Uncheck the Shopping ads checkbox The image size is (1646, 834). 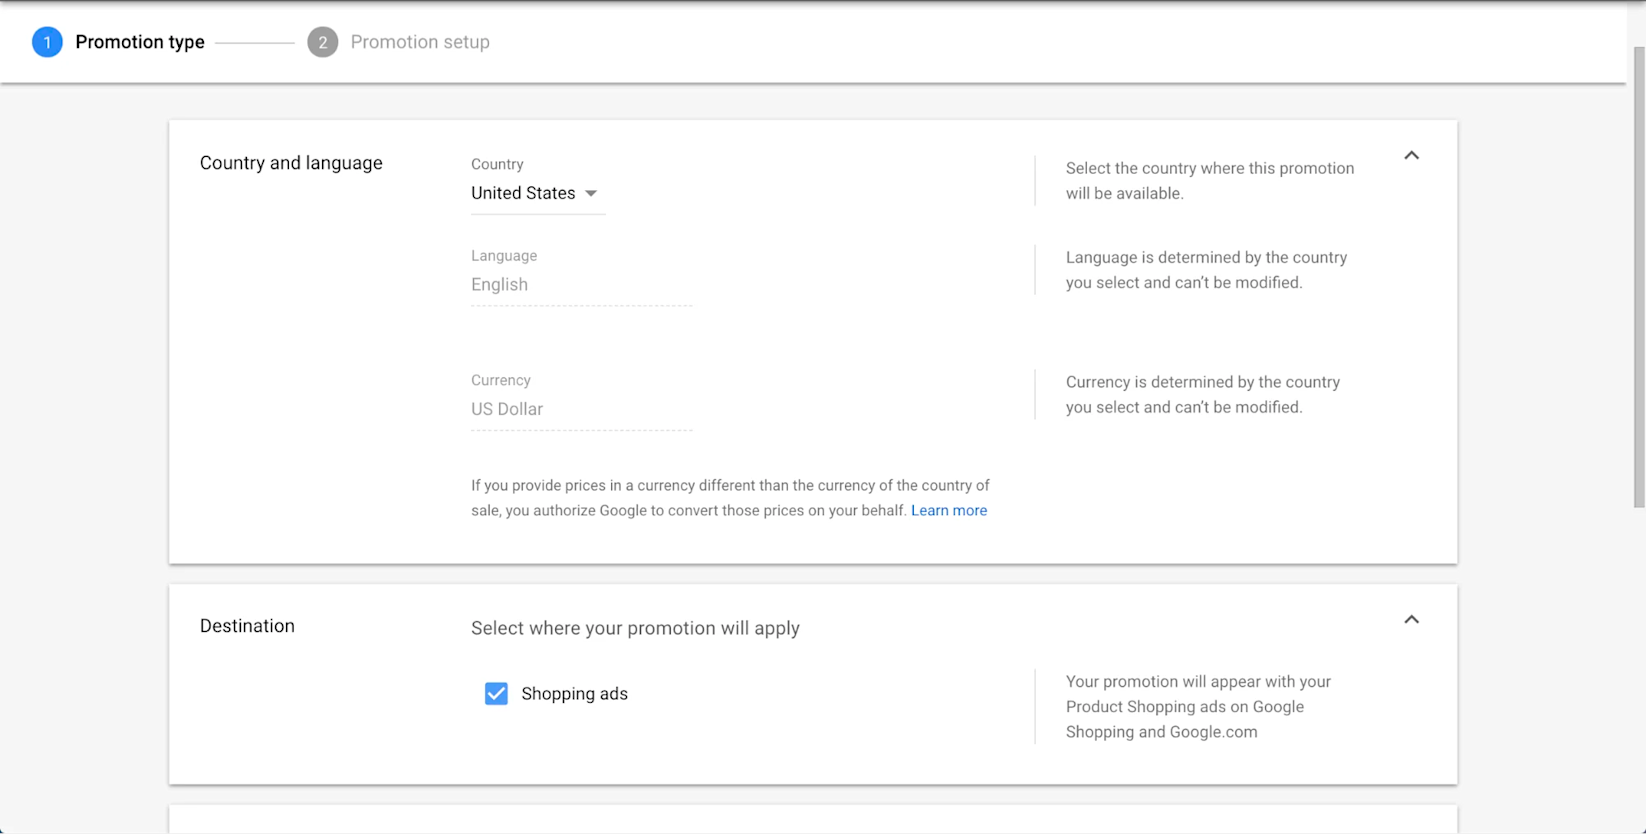[496, 694]
